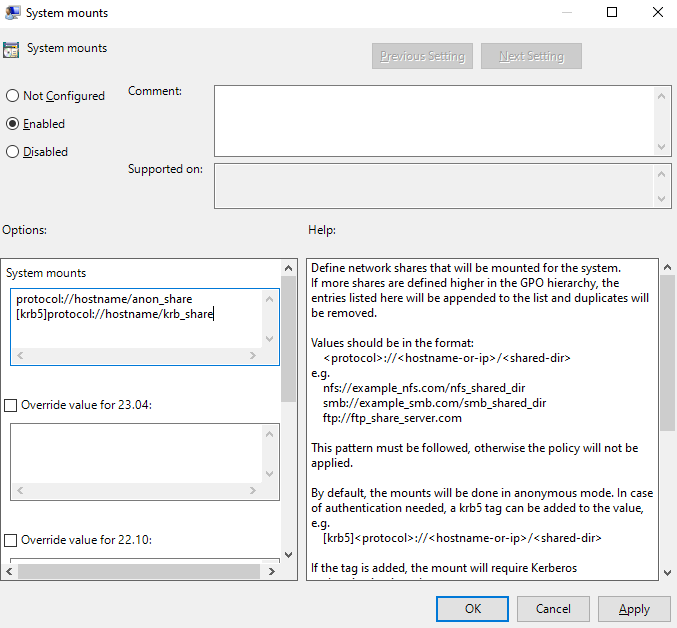Click the Comment box scroll up arrow
Viewport: 677px width, 628px height.
point(661,96)
